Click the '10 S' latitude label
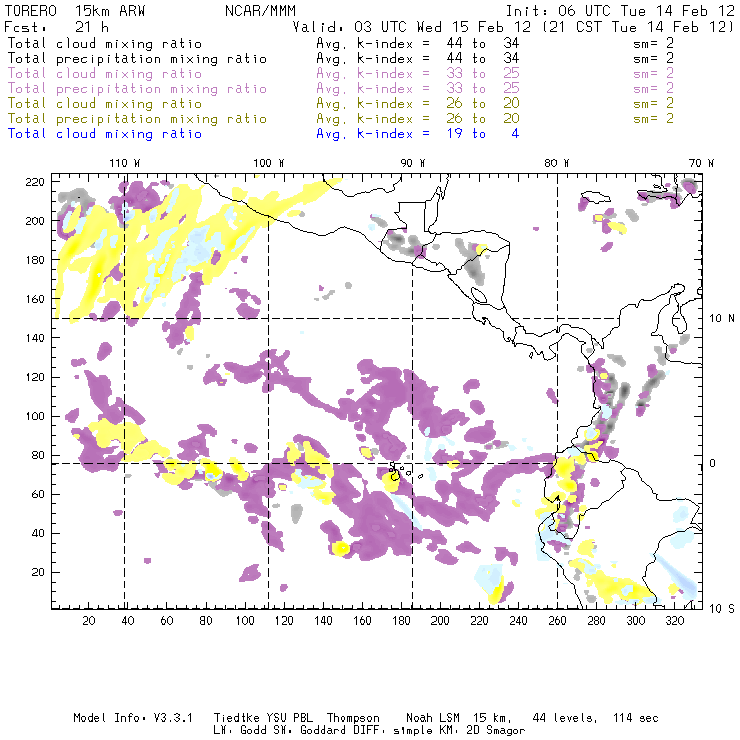Viewport: 740px width, 740px height. pos(722,608)
